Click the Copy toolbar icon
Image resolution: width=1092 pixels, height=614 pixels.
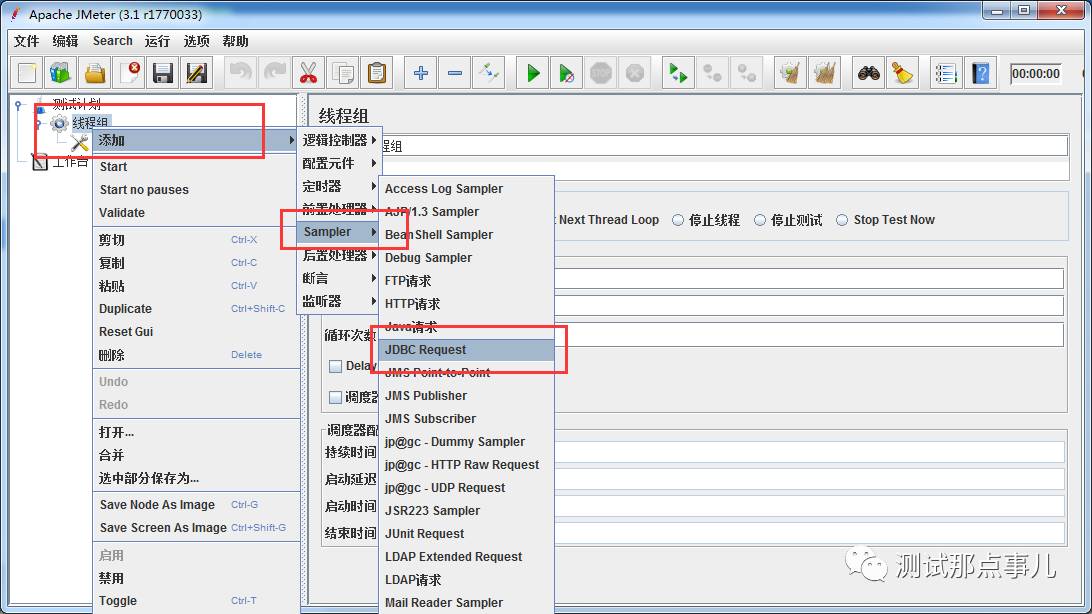pyautogui.click(x=343, y=73)
